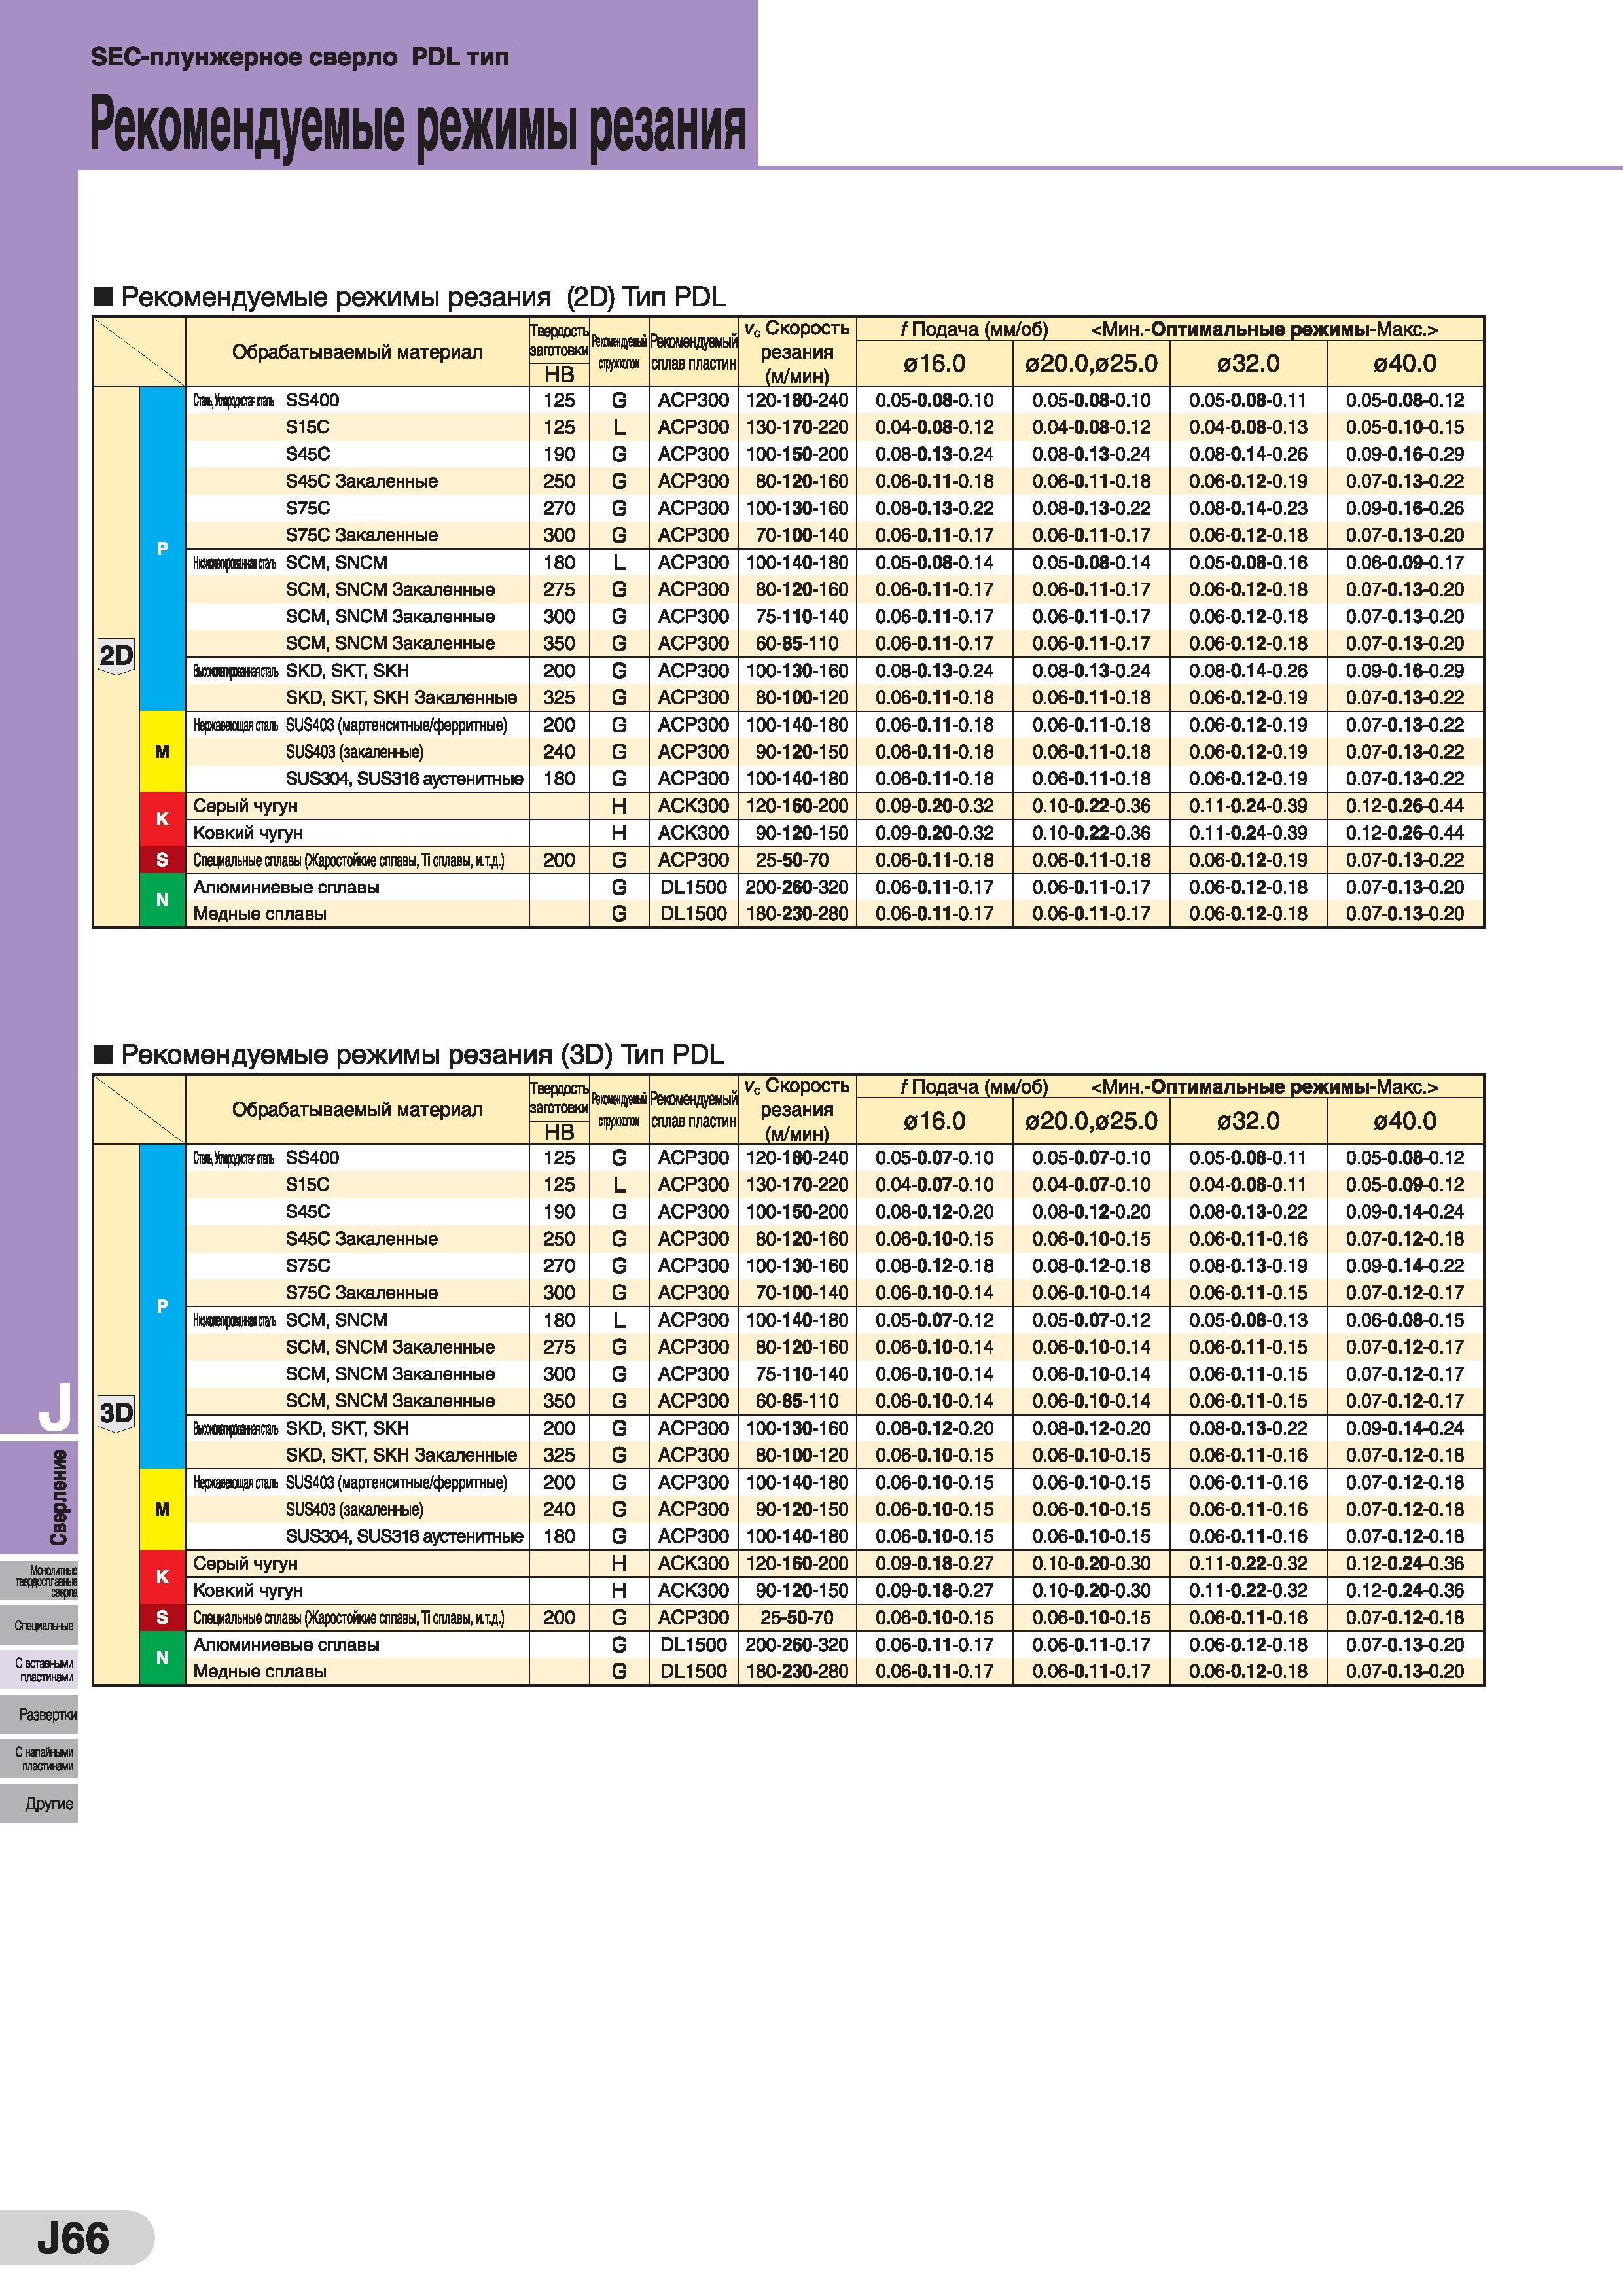Click "Алюминиевые сплавы" in the 2D table
The height and width of the screenshot is (2296, 1623).
286,887
